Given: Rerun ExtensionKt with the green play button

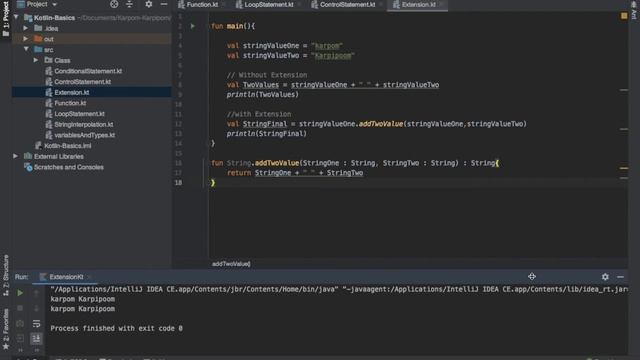Looking at the screenshot, I should 20,293.
